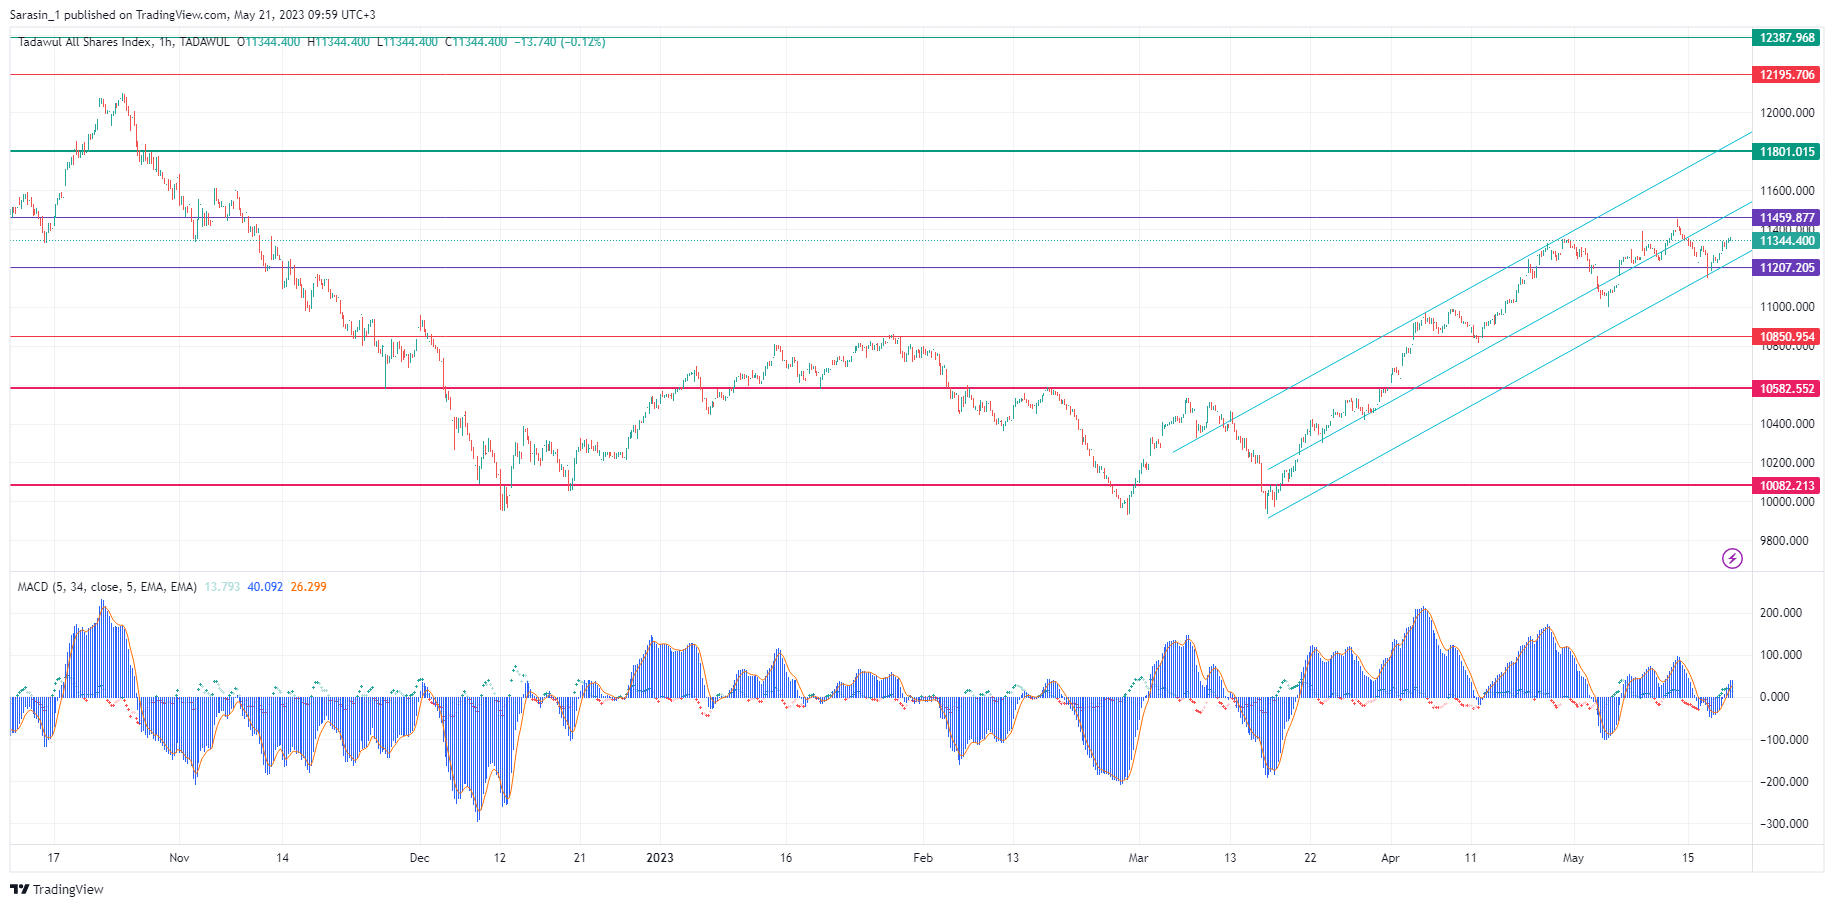Click the Dec label on time axis

tap(419, 858)
